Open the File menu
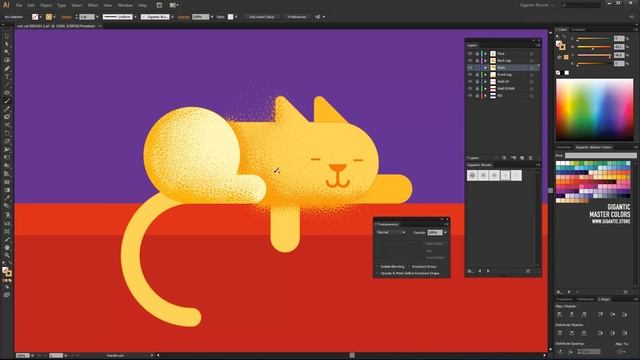 click(x=19, y=5)
